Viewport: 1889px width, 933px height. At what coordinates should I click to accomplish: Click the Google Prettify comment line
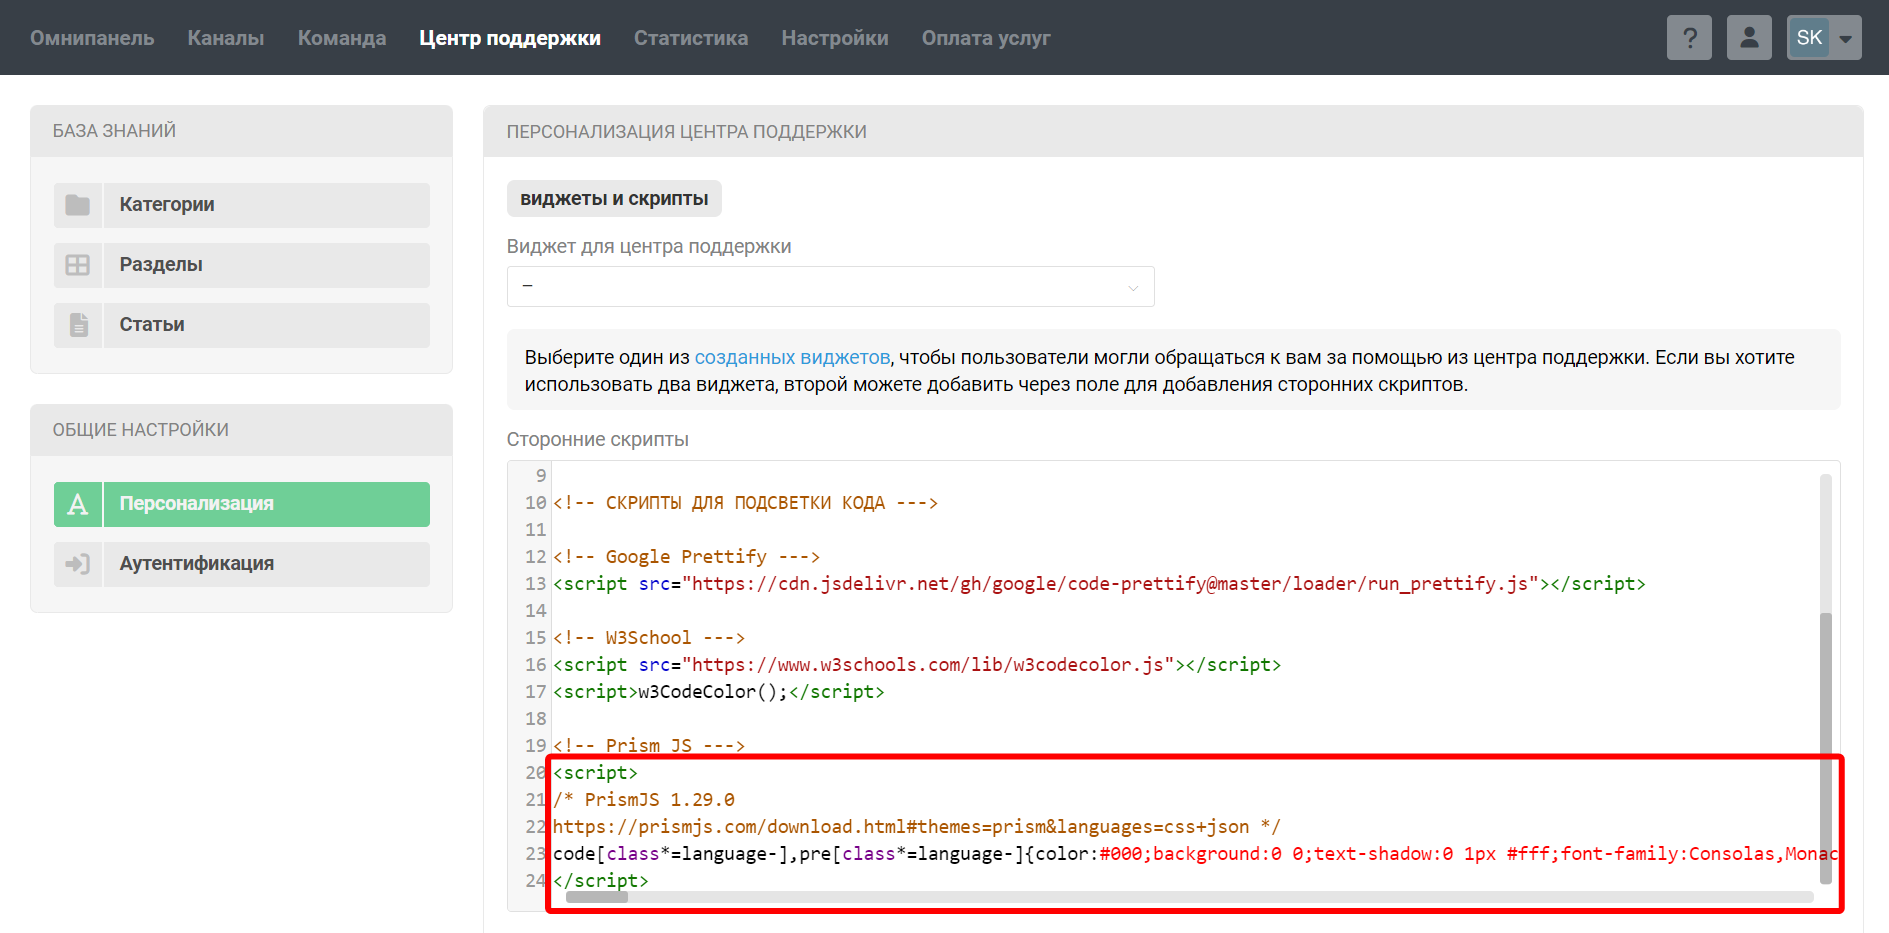pyautogui.click(x=686, y=557)
